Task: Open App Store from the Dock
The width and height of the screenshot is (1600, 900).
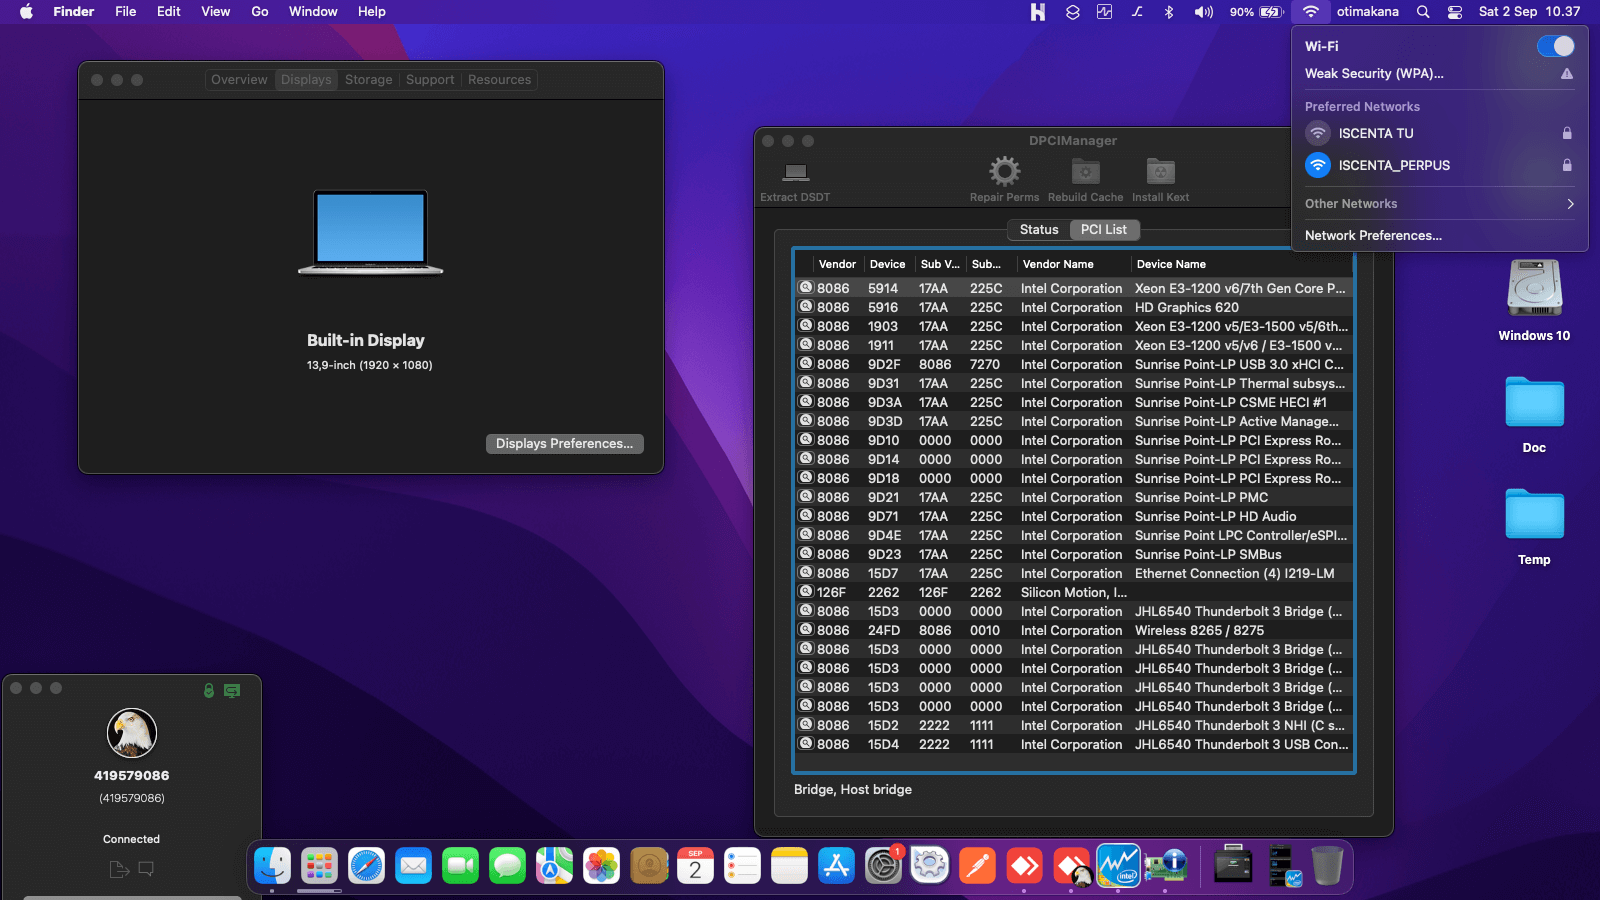Action: [836, 866]
